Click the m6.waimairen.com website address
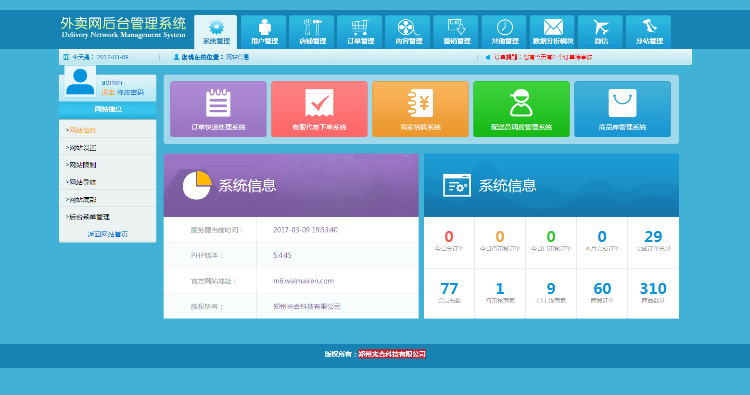 click(x=303, y=281)
